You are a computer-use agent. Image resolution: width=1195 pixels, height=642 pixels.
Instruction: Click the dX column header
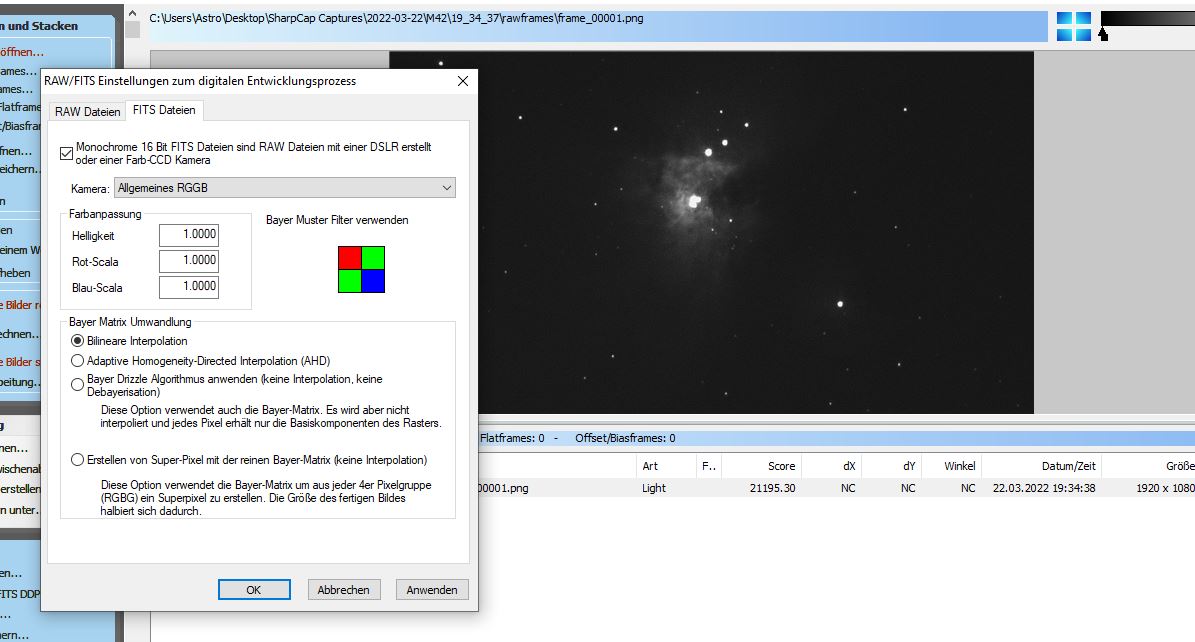click(x=830, y=466)
